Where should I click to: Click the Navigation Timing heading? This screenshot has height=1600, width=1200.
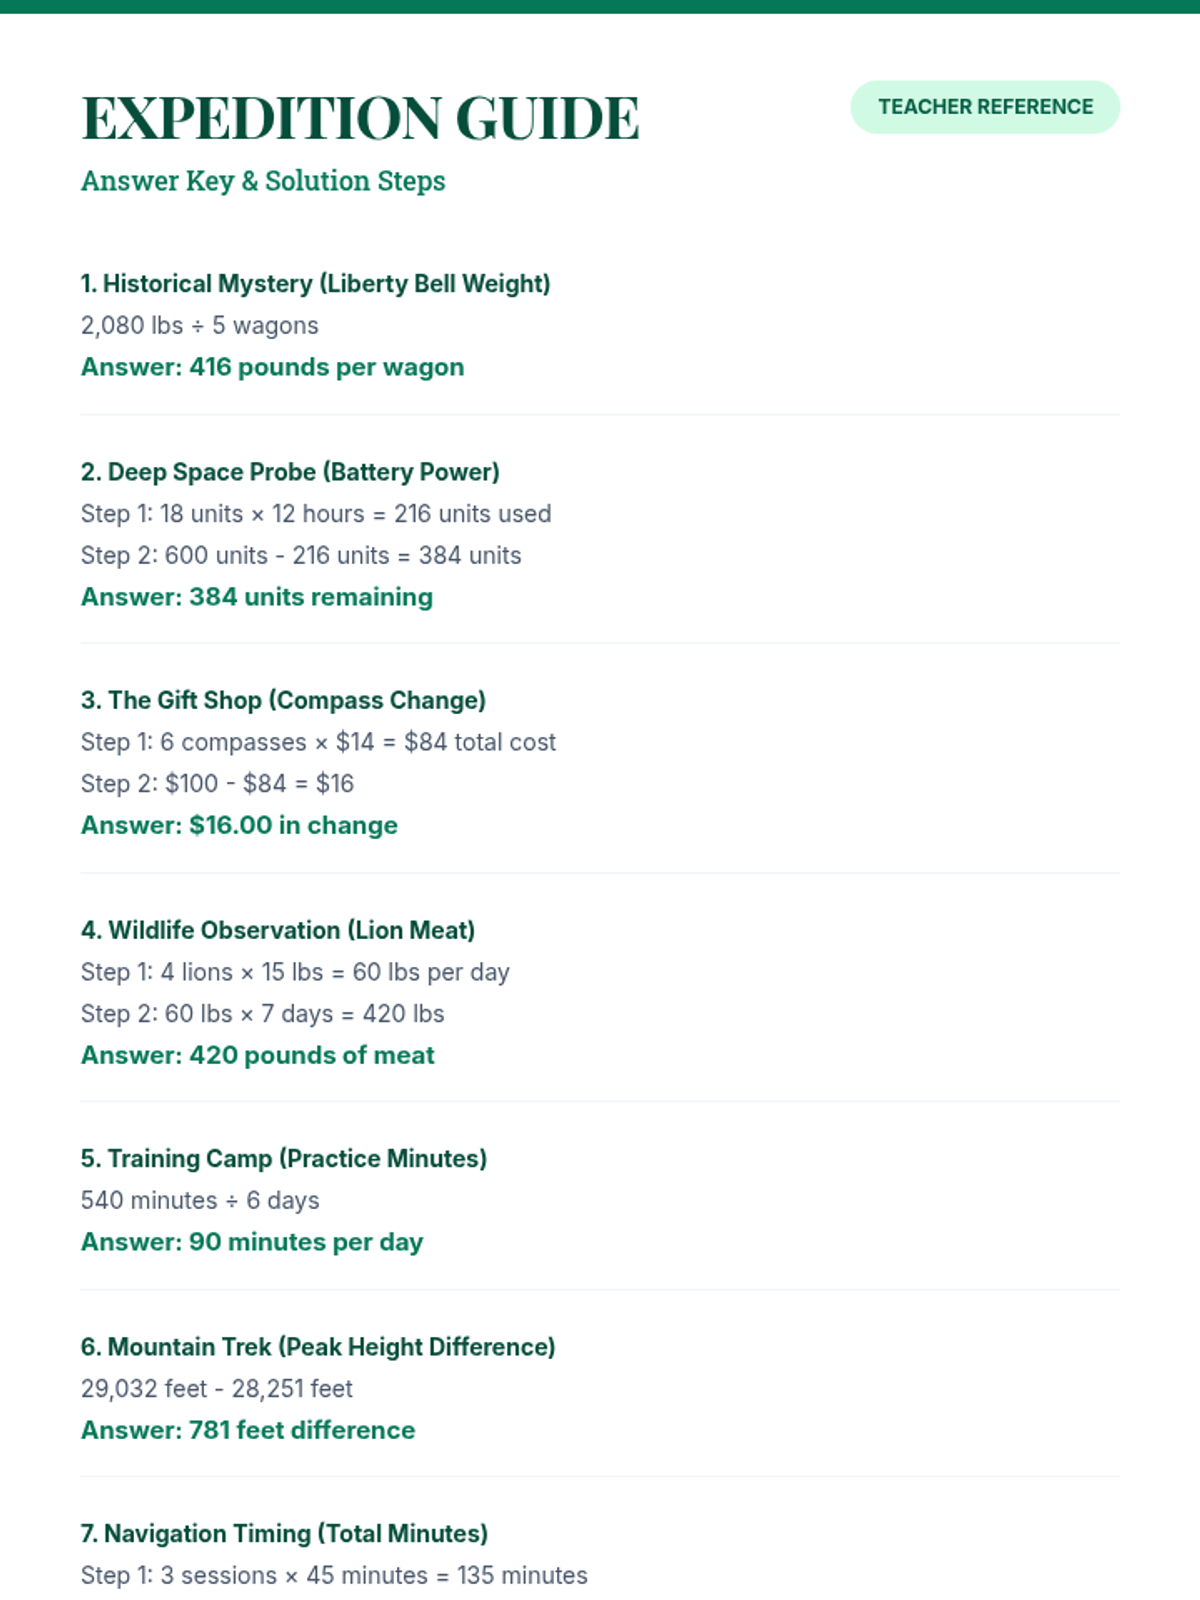coord(284,1534)
